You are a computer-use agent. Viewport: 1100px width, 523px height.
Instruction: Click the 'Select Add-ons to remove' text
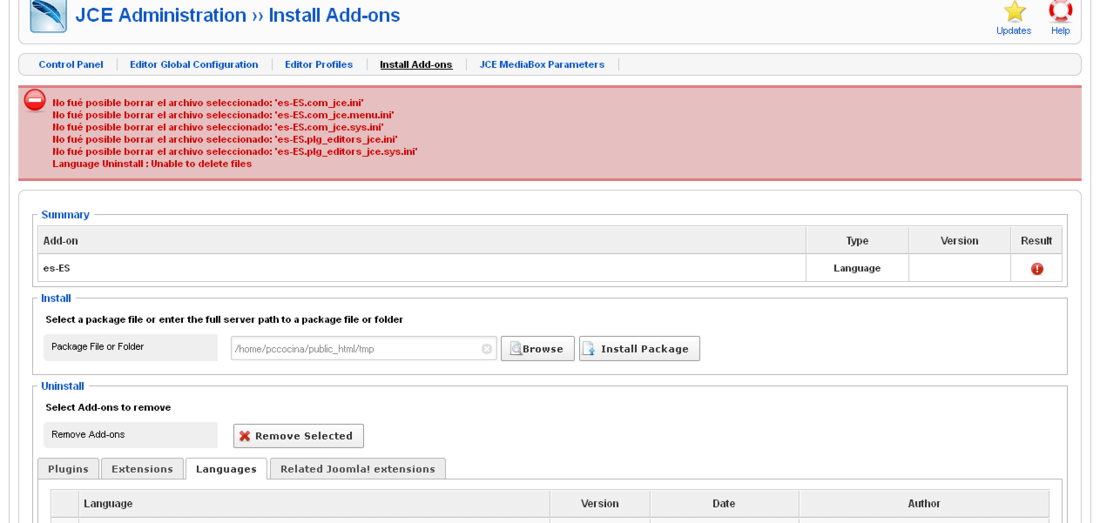pos(108,407)
